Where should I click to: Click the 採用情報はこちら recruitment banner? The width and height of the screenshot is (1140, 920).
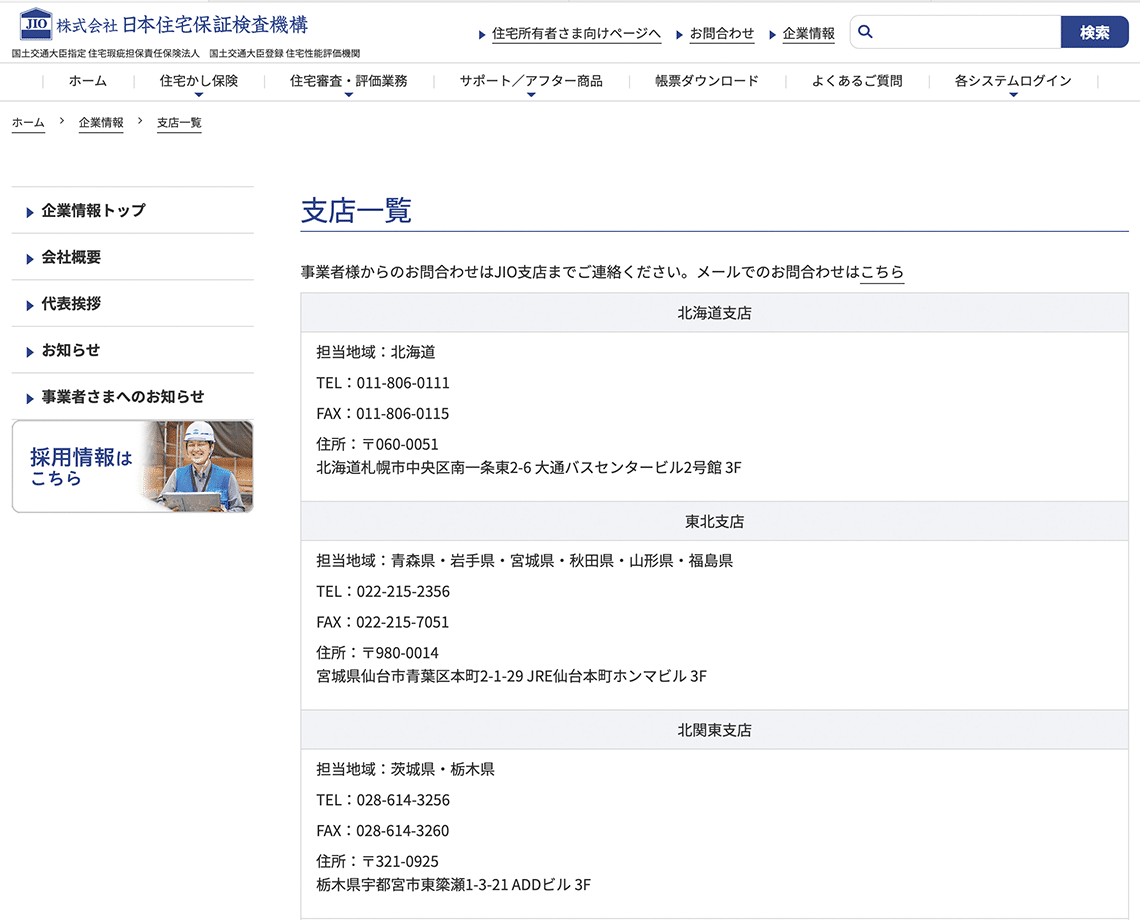(132, 466)
